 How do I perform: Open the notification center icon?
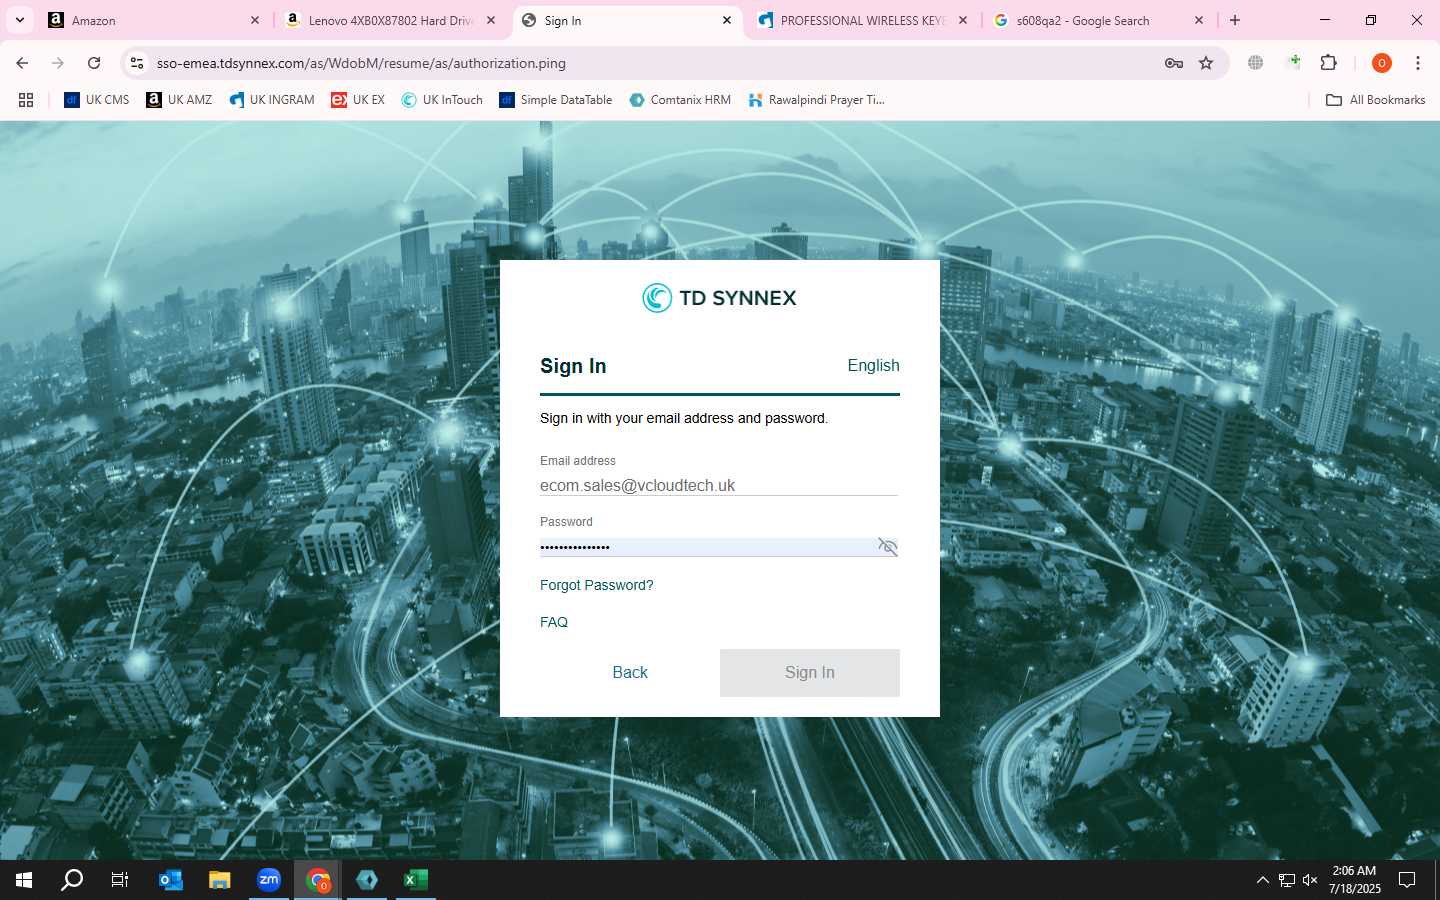(x=1407, y=880)
